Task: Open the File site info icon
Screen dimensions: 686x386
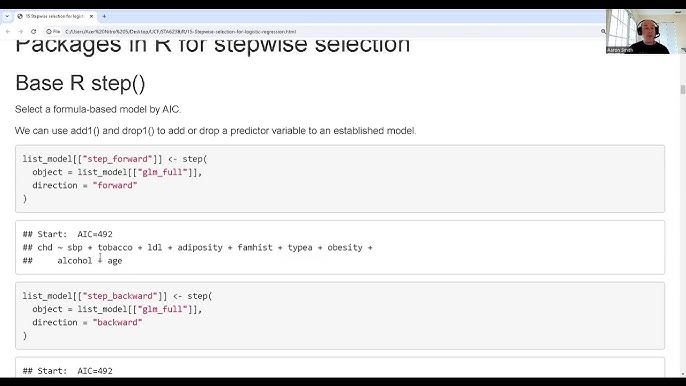Action: (53, 32)
